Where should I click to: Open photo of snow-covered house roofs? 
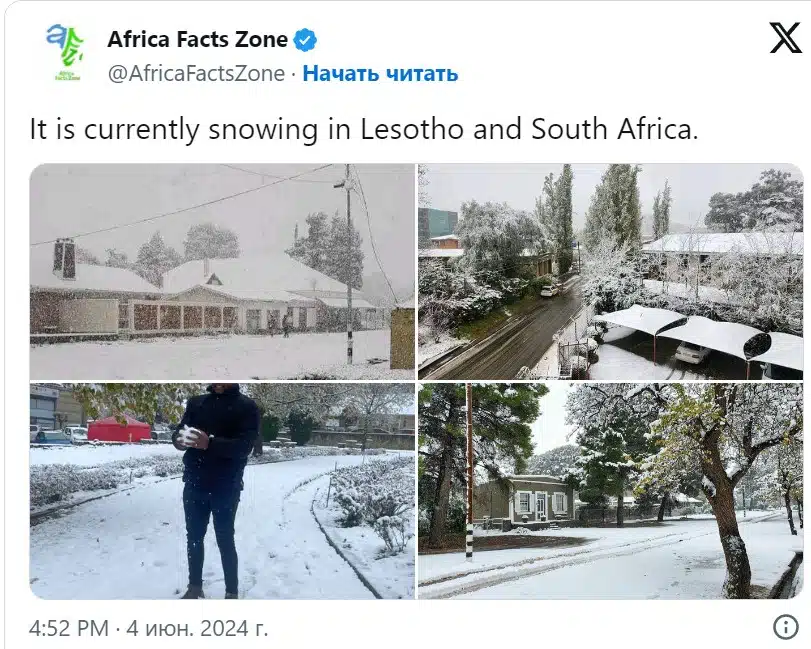pos(222,272)
